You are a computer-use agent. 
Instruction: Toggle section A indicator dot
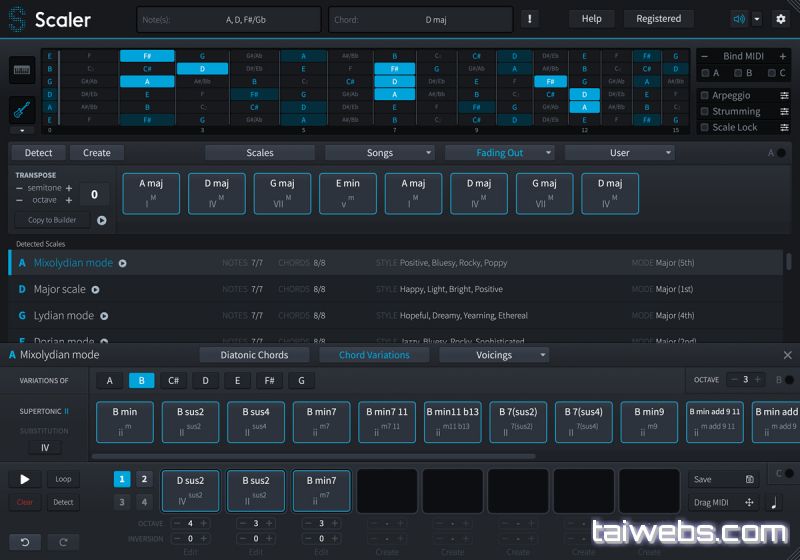(x=781, y=153)
